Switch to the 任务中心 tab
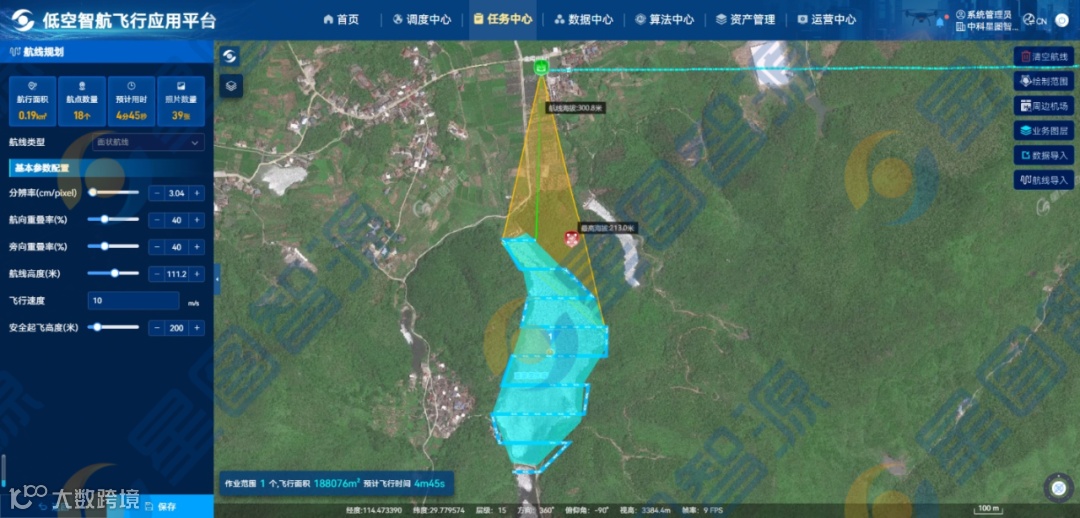The image size is (1080, 518). point(503,19)
